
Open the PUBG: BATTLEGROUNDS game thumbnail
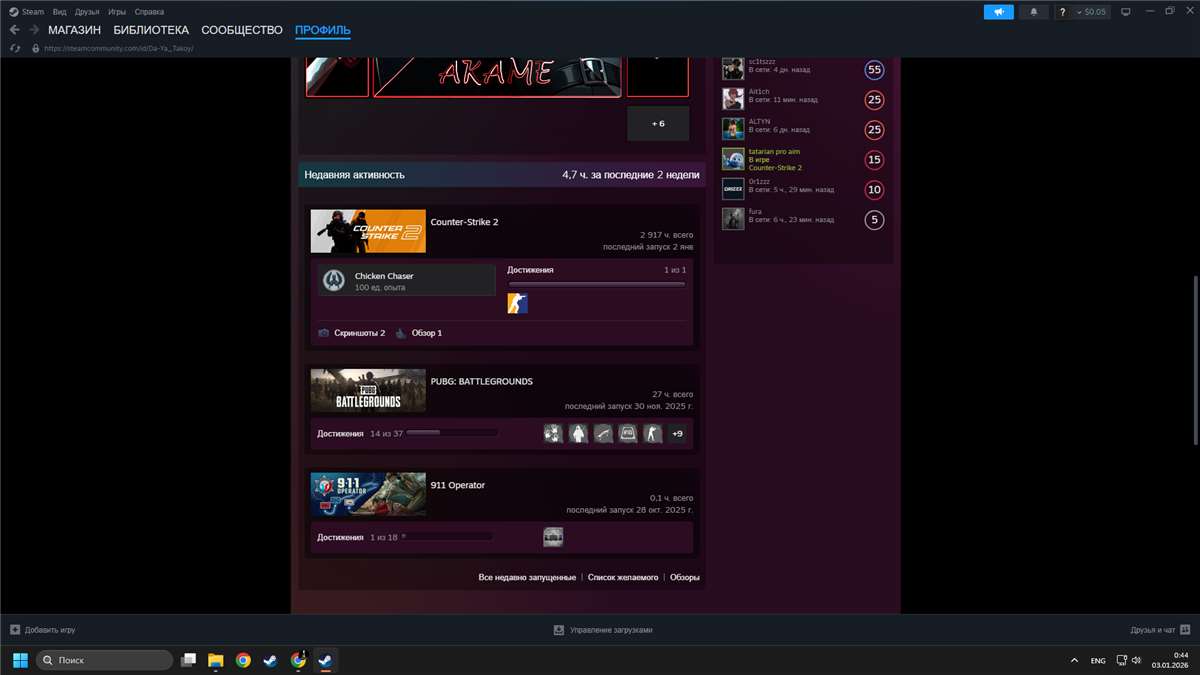pyautogui.click(x=368, y=390)
